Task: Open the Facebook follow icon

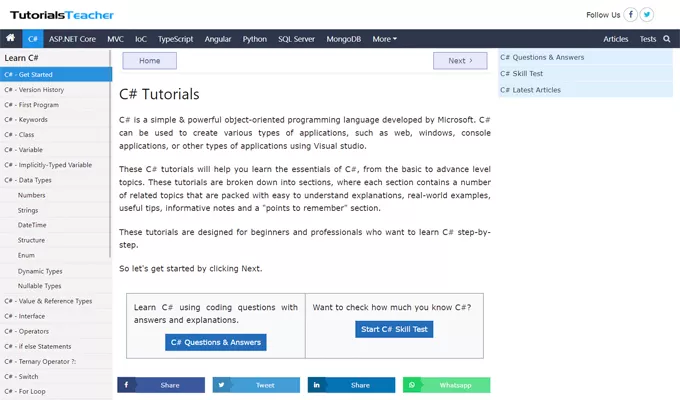Action: coord(630,15)
